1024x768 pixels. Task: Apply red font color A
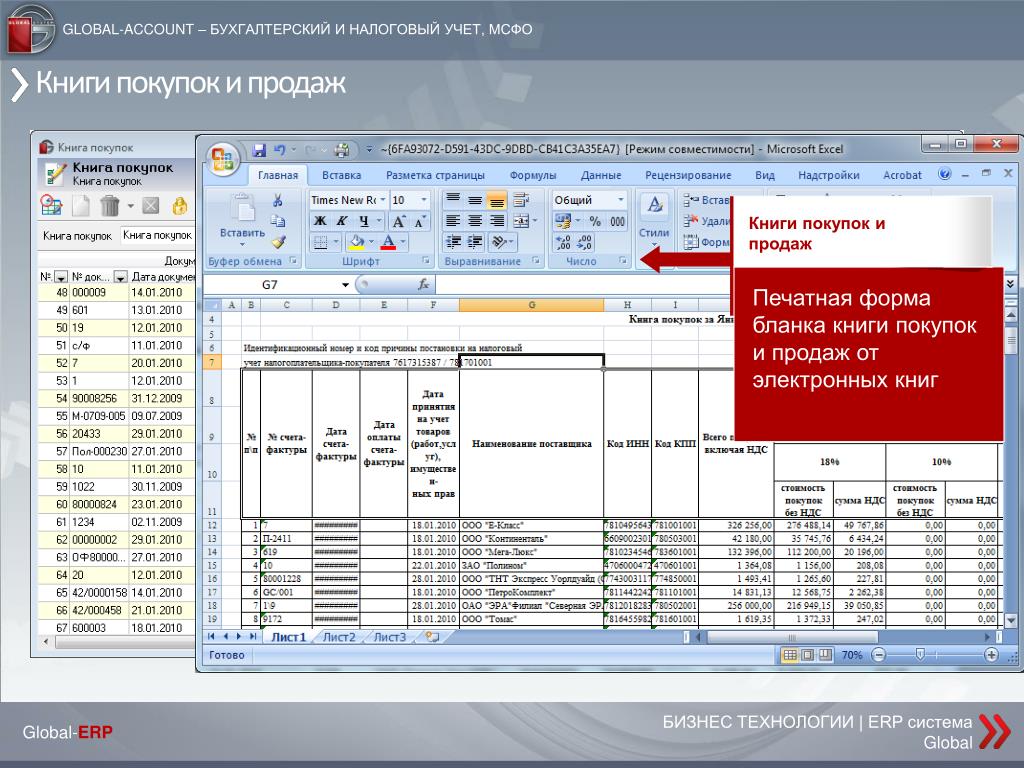click(x=388, y=242)
